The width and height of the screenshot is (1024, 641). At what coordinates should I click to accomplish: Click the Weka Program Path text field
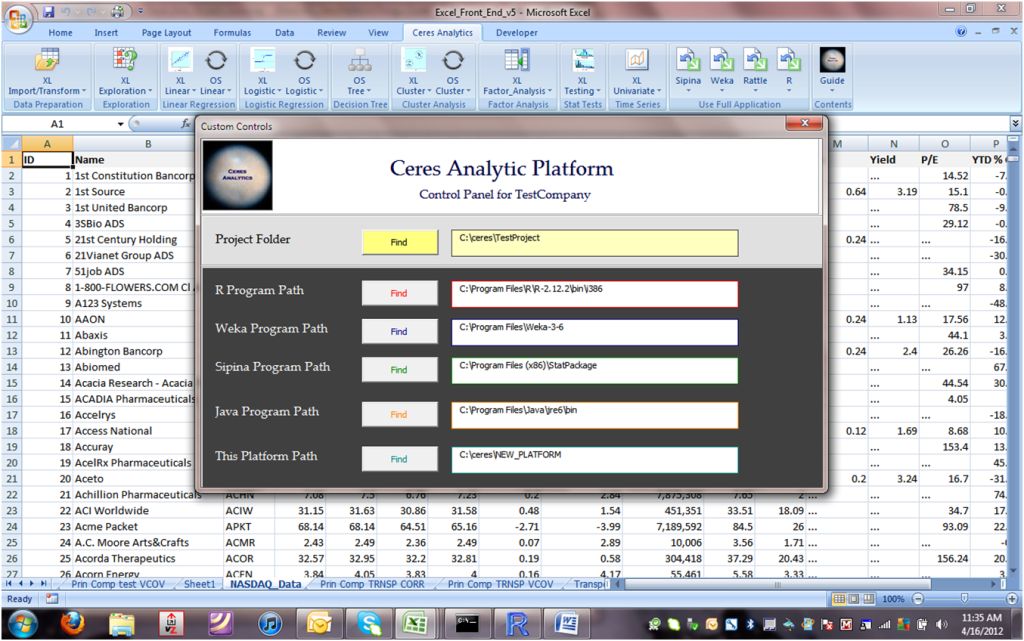594,332
